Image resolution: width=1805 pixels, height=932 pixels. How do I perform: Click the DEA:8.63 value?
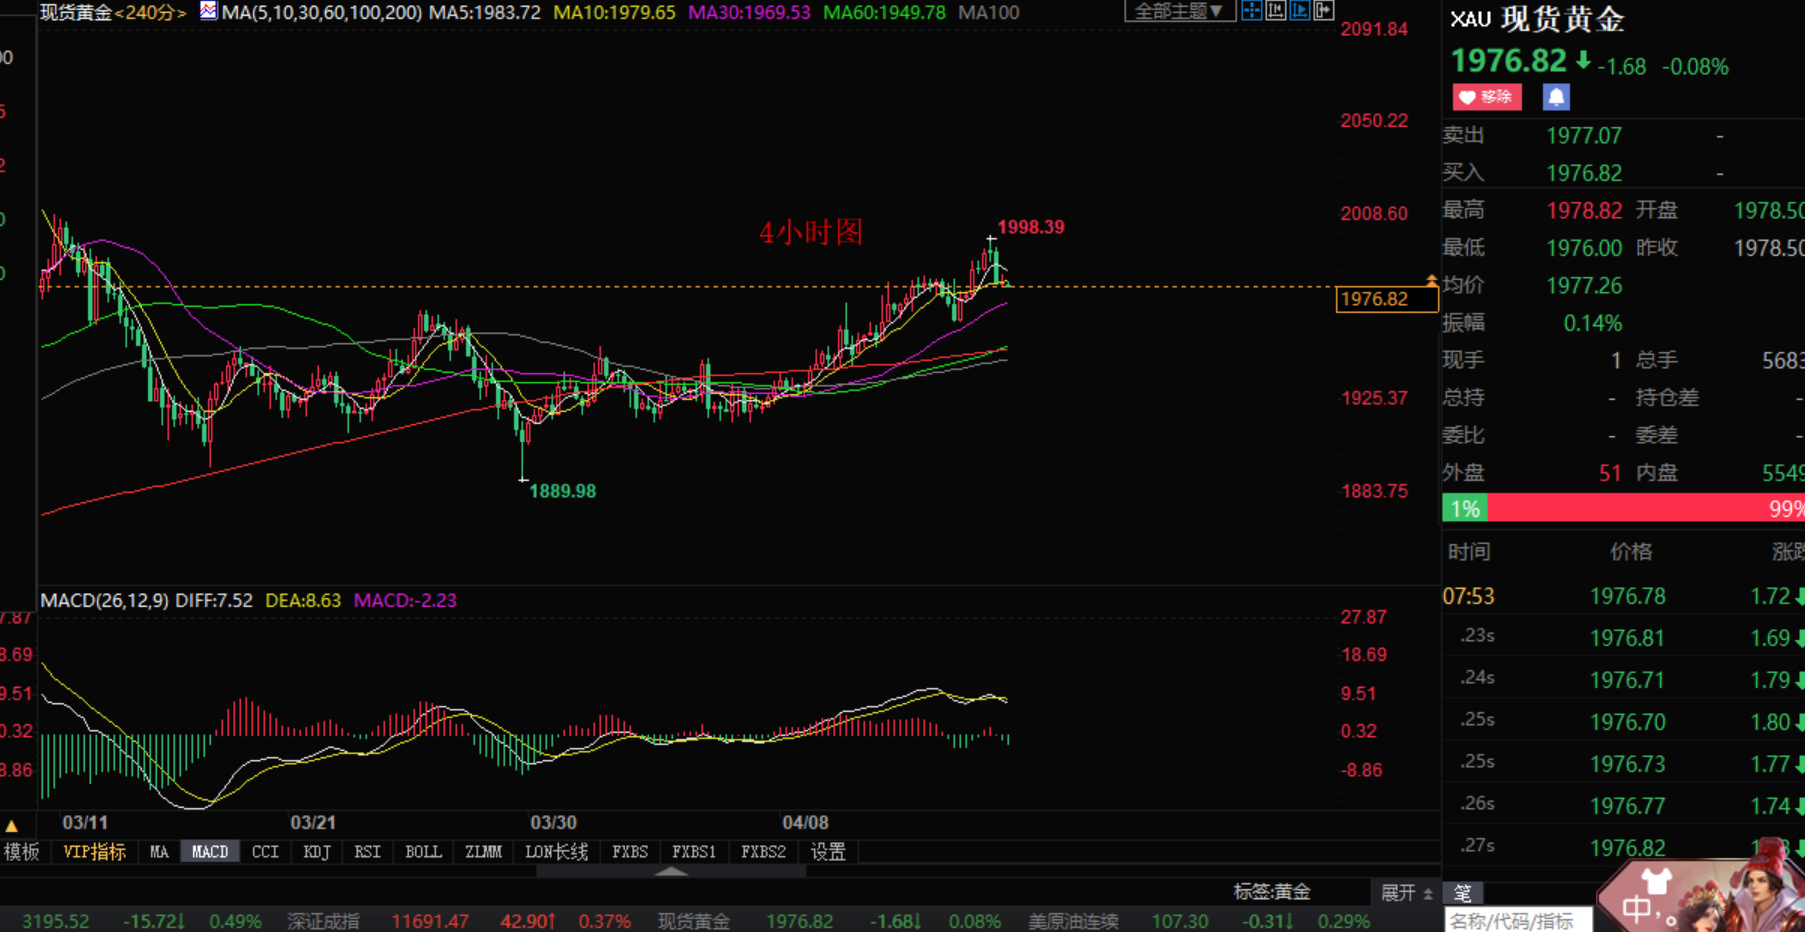(x=303, y=600)
